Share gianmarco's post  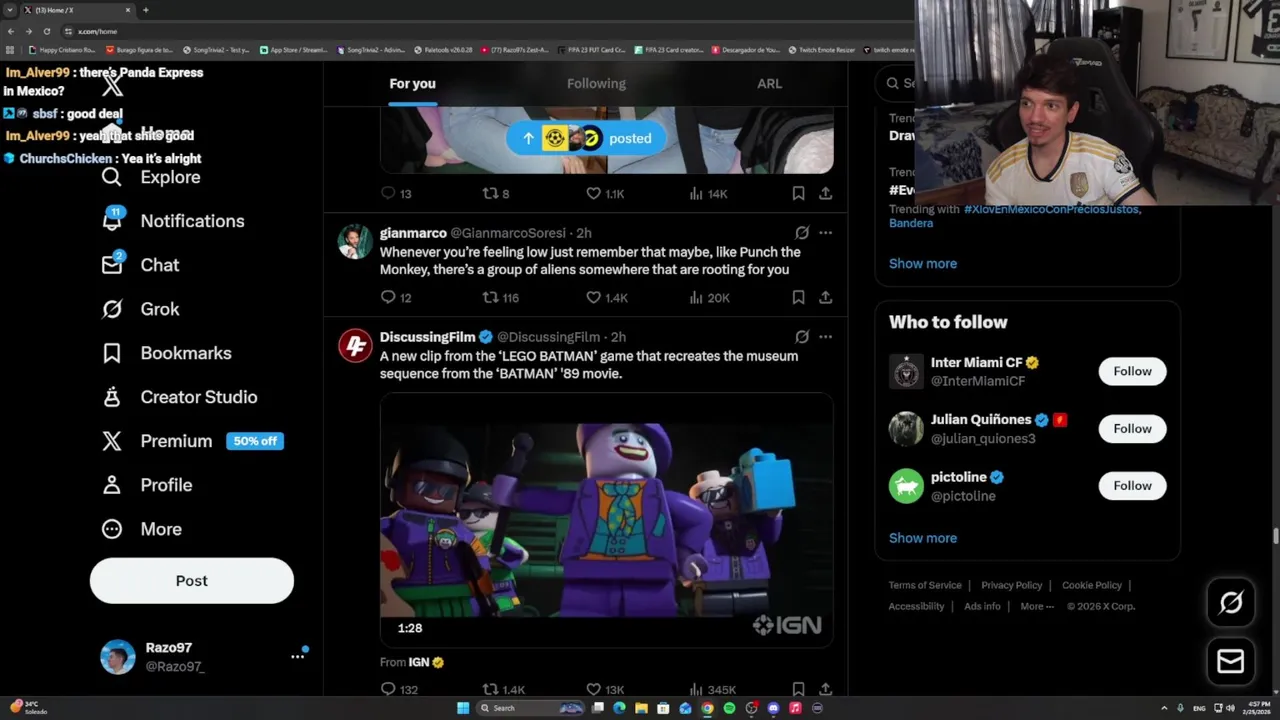(825, 297)
